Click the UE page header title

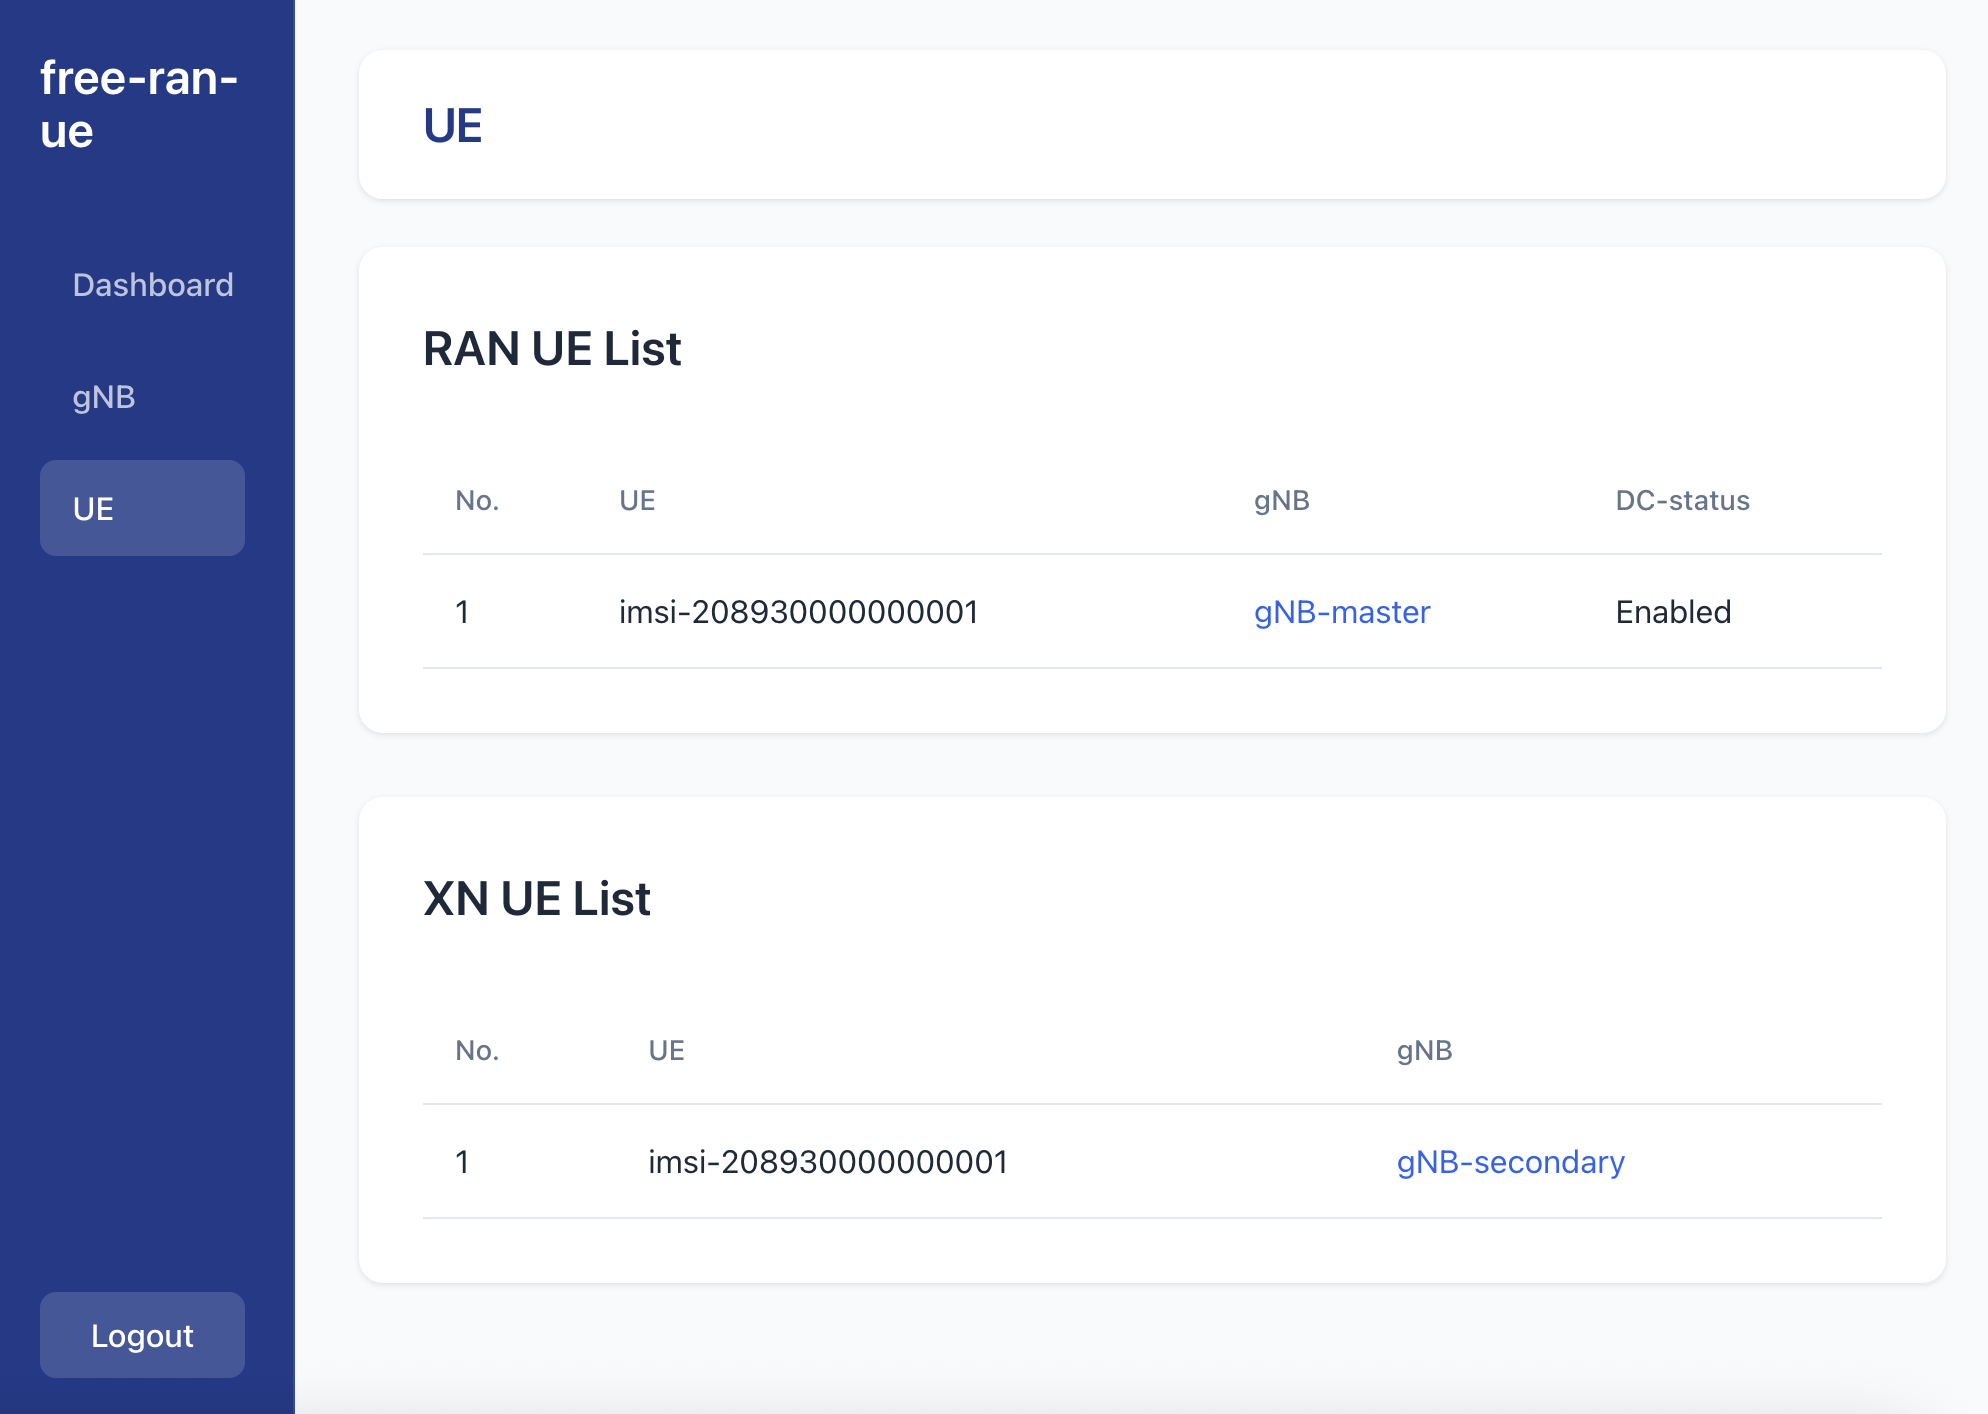tap(453, 126)
